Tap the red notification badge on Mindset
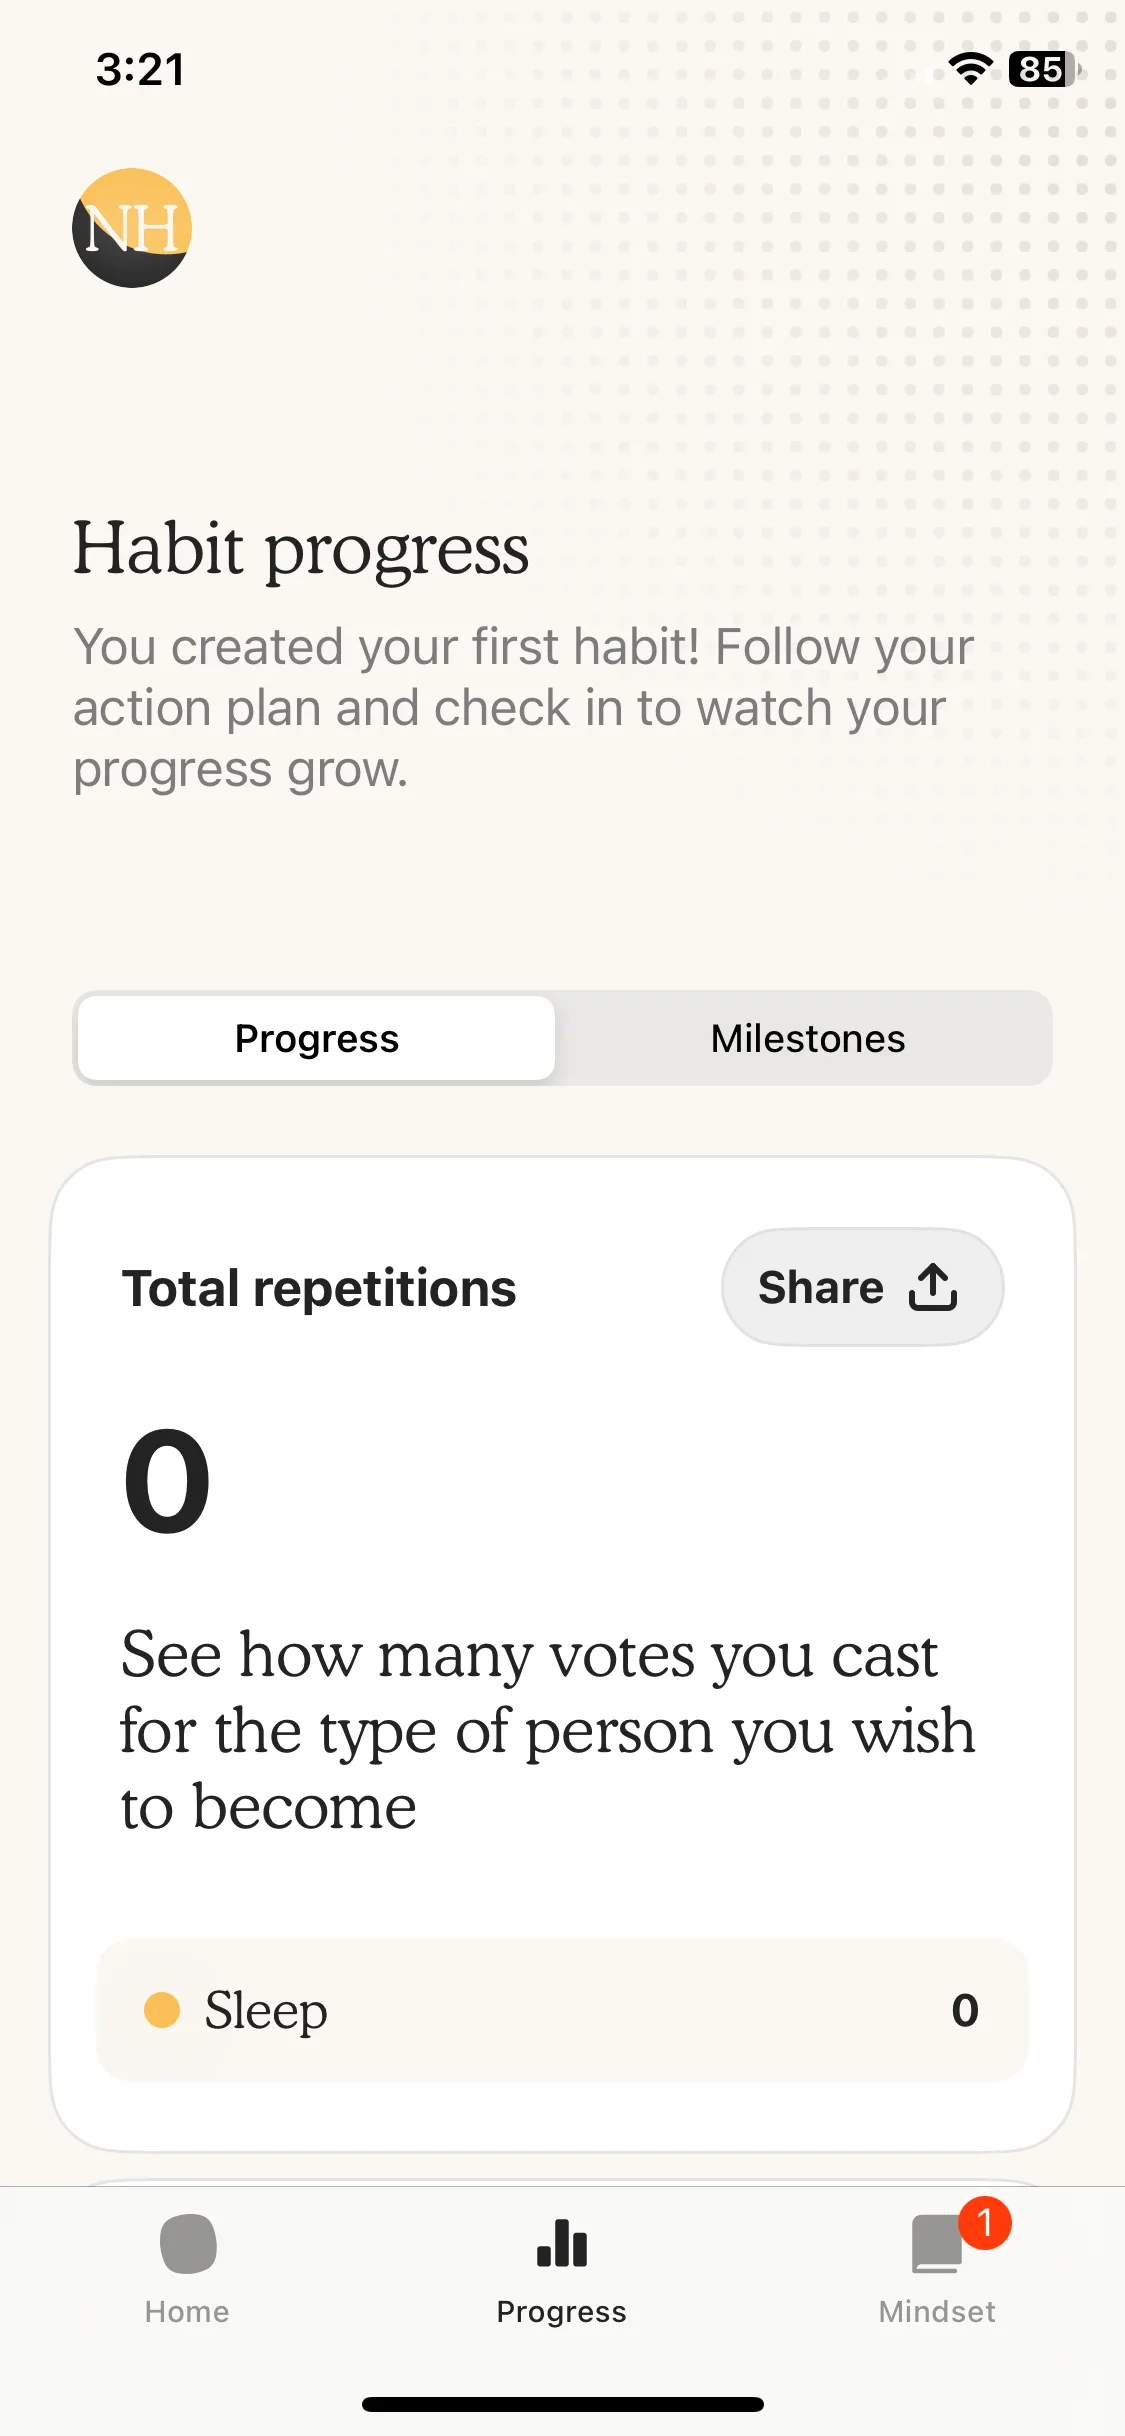Viewport: 1125px width, 2436px height. (985, 2222)
